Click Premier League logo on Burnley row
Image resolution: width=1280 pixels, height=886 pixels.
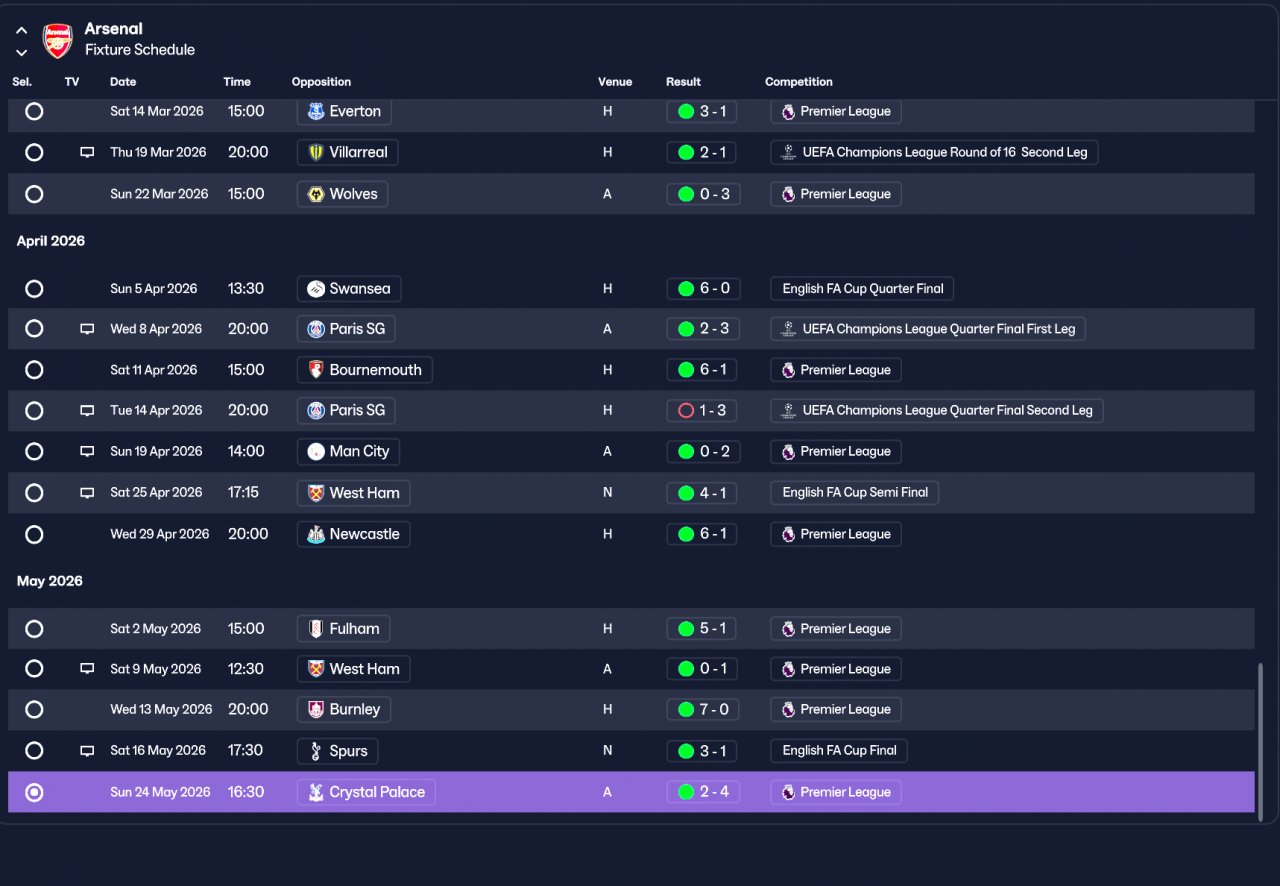(788, 709)
